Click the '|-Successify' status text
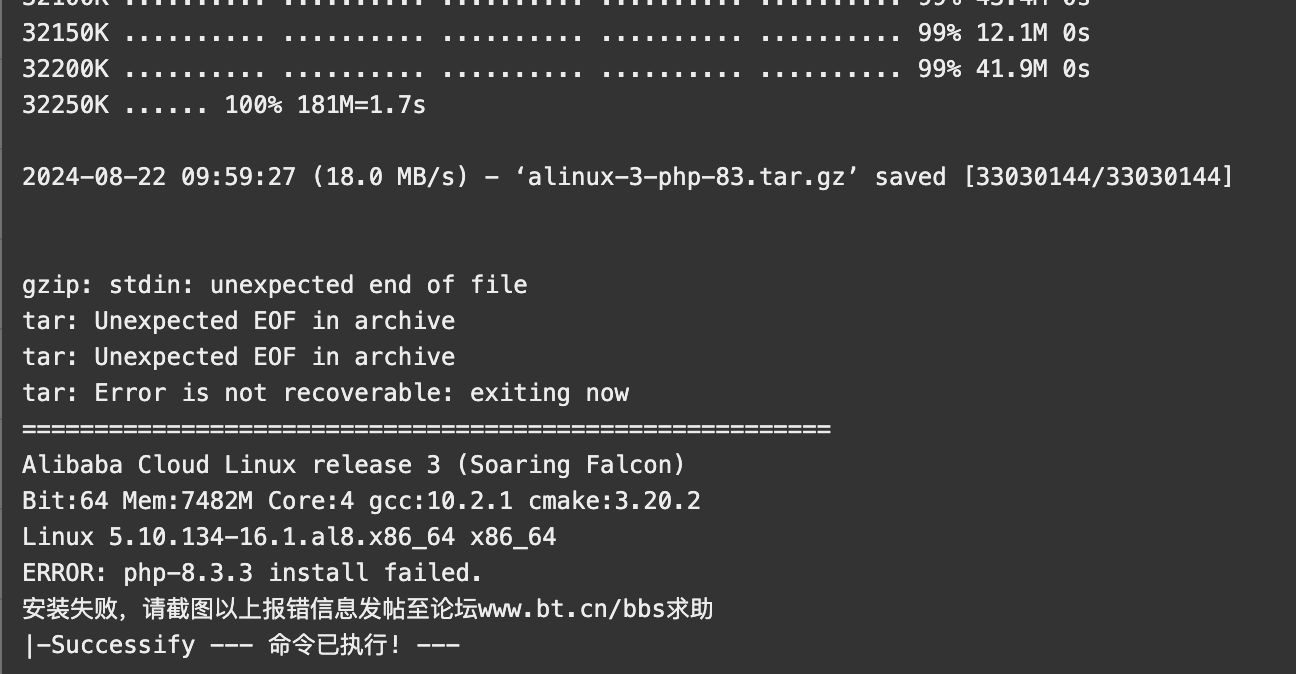Screen dimensions: 1296x674 point(109,645)
